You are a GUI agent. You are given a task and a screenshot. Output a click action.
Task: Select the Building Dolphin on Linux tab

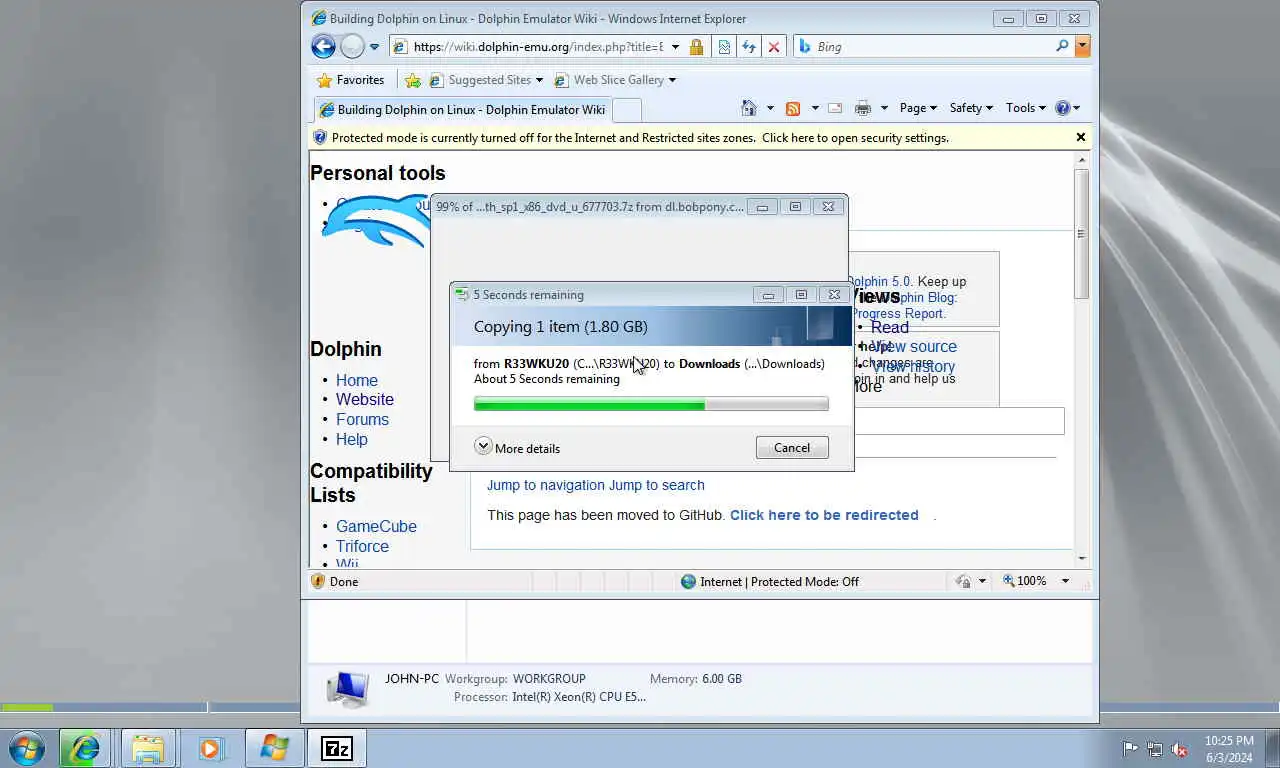[x=462, y=110]
